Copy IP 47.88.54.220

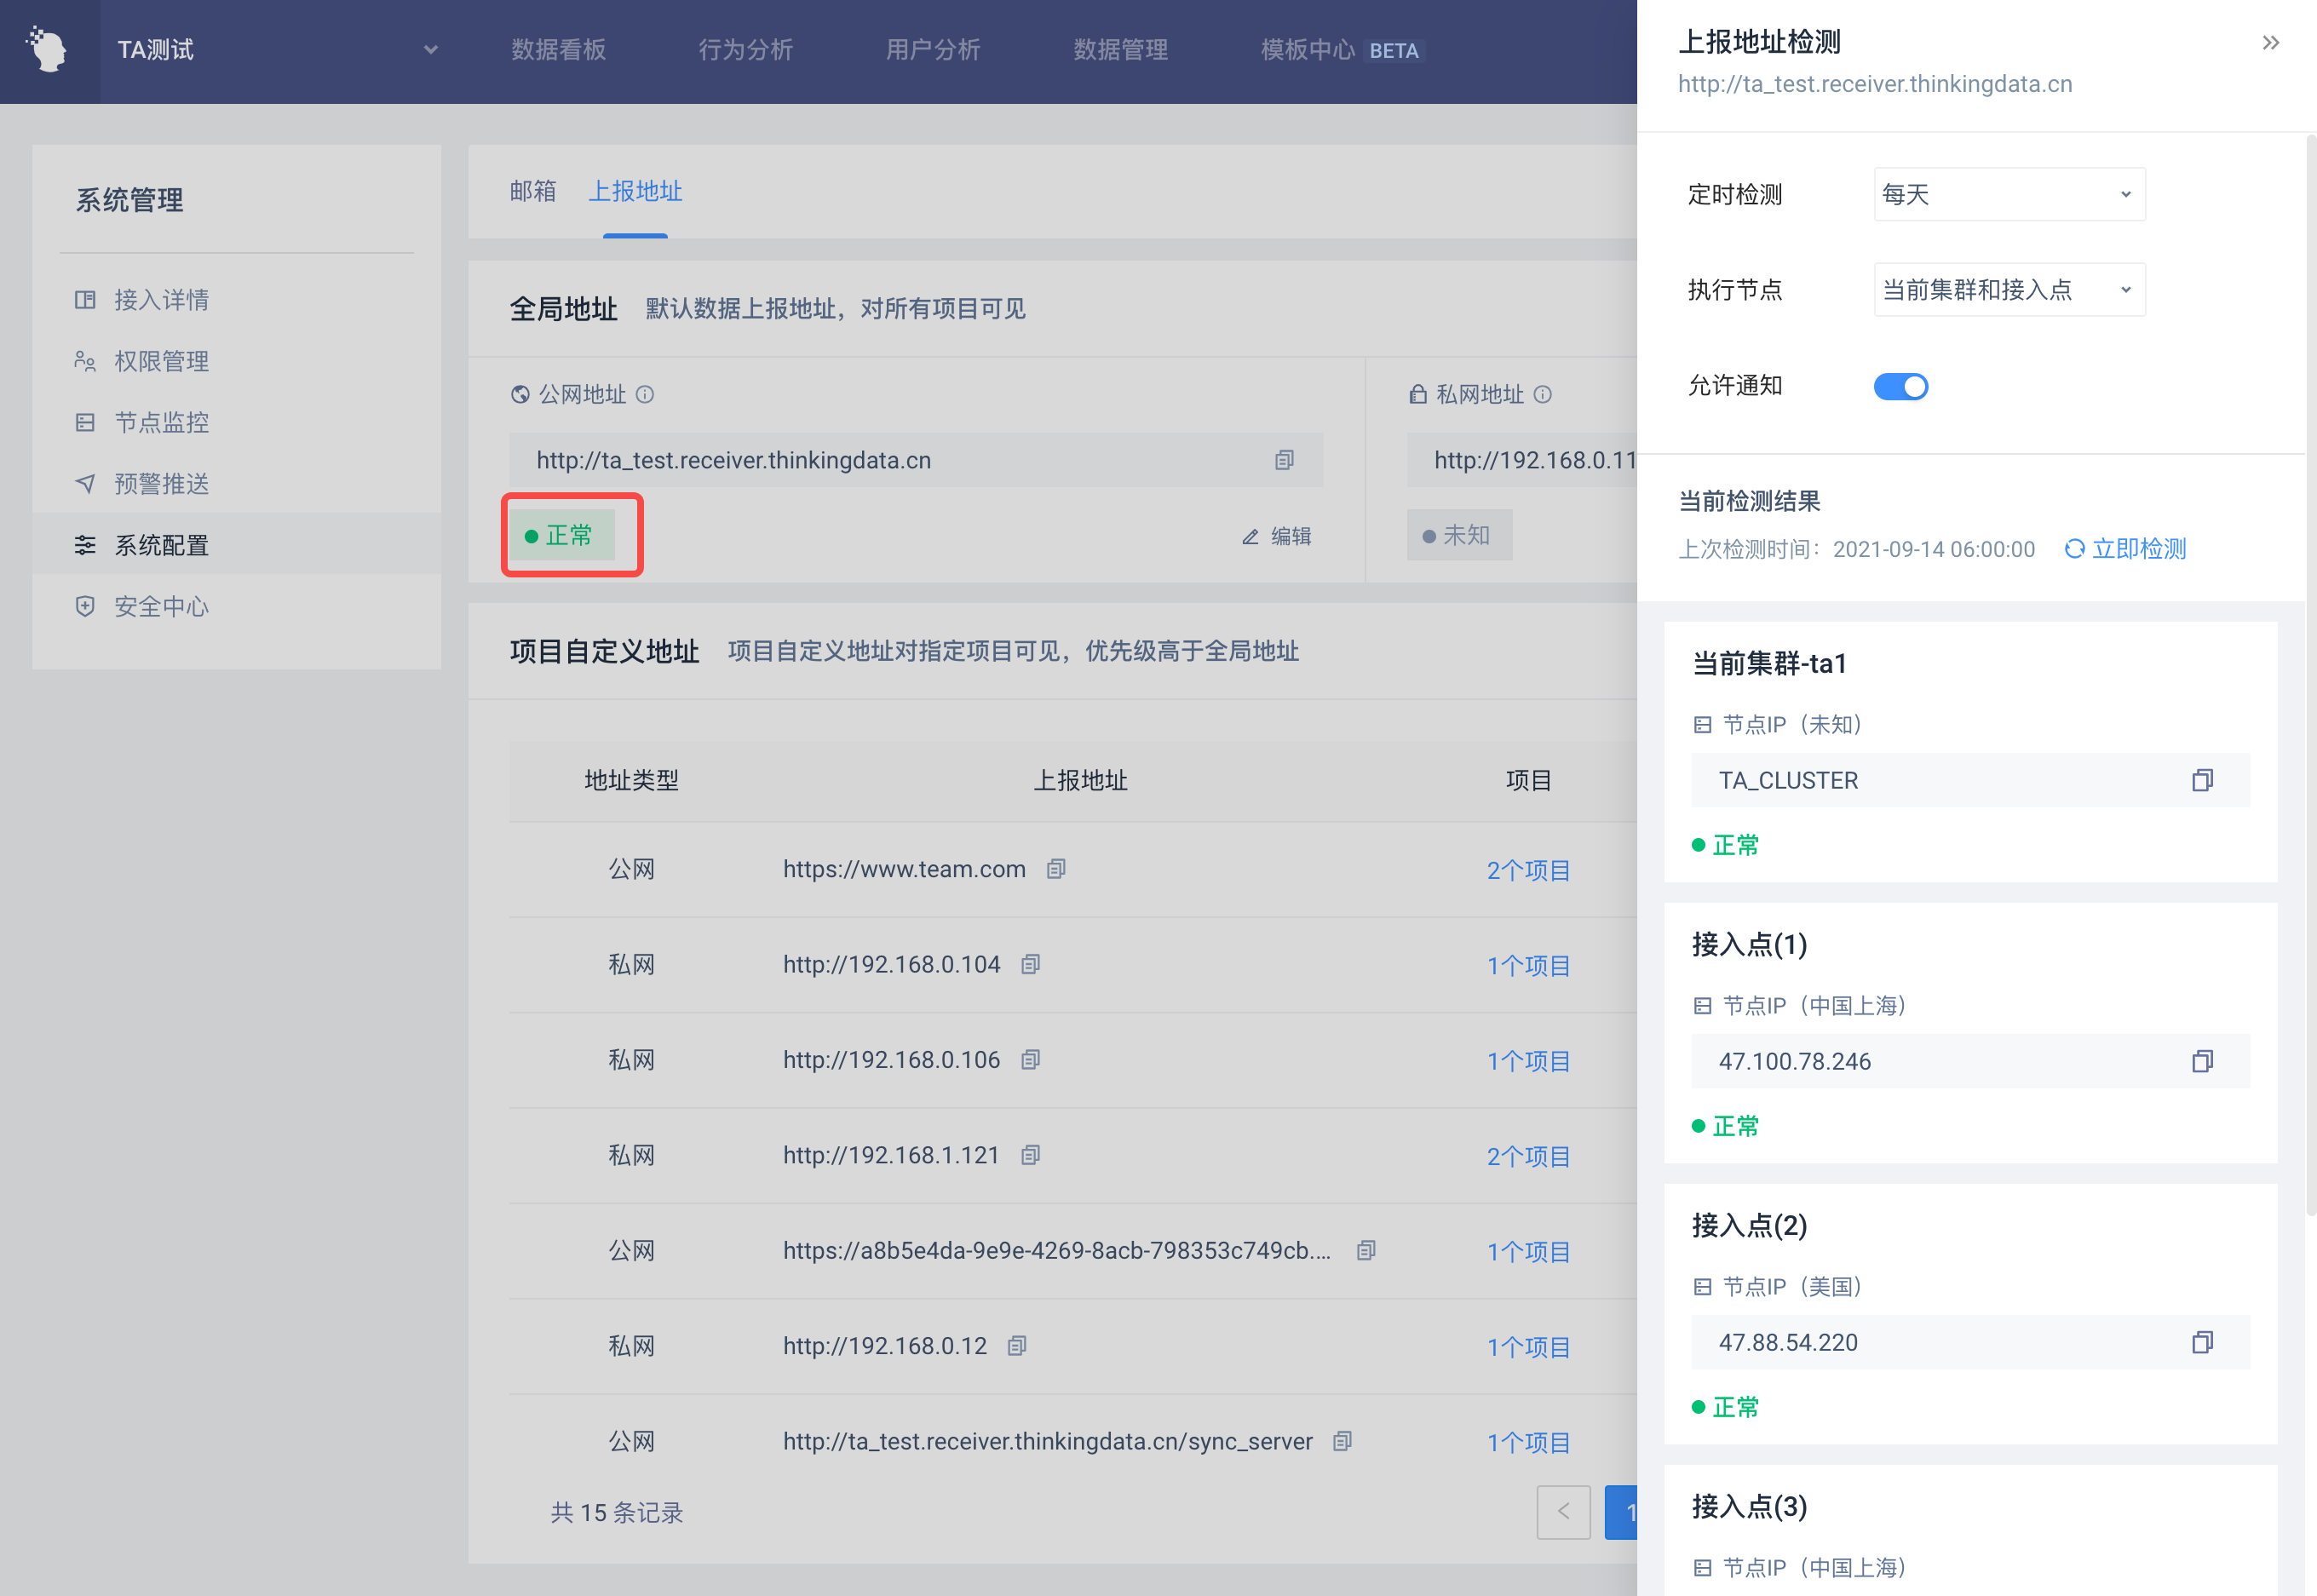pyautogui.click(x=2202, y=1342)
